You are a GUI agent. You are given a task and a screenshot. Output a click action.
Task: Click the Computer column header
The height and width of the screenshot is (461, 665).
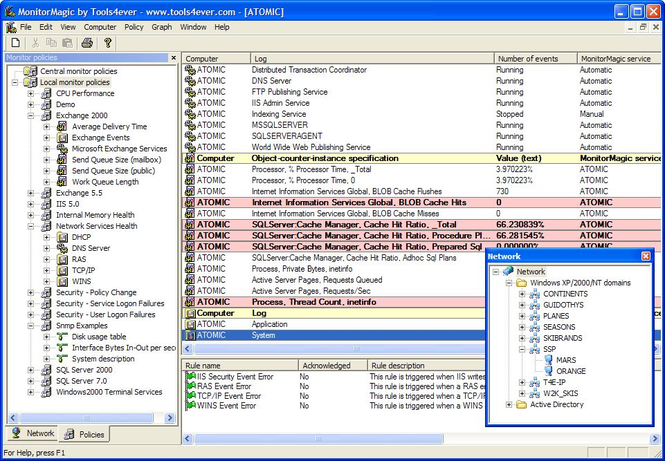tap(216, 59)
